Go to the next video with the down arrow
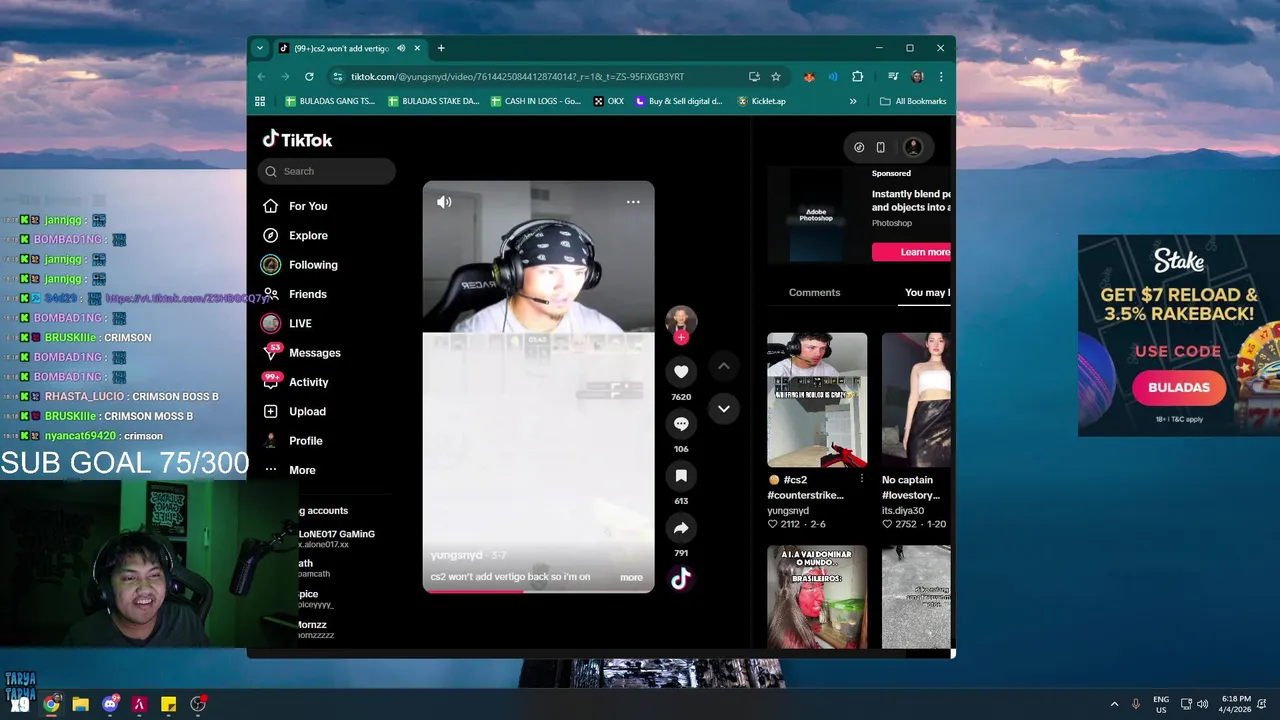Image resolution: width=1280 pixels, height=720 pixels. tap(724, 408)
